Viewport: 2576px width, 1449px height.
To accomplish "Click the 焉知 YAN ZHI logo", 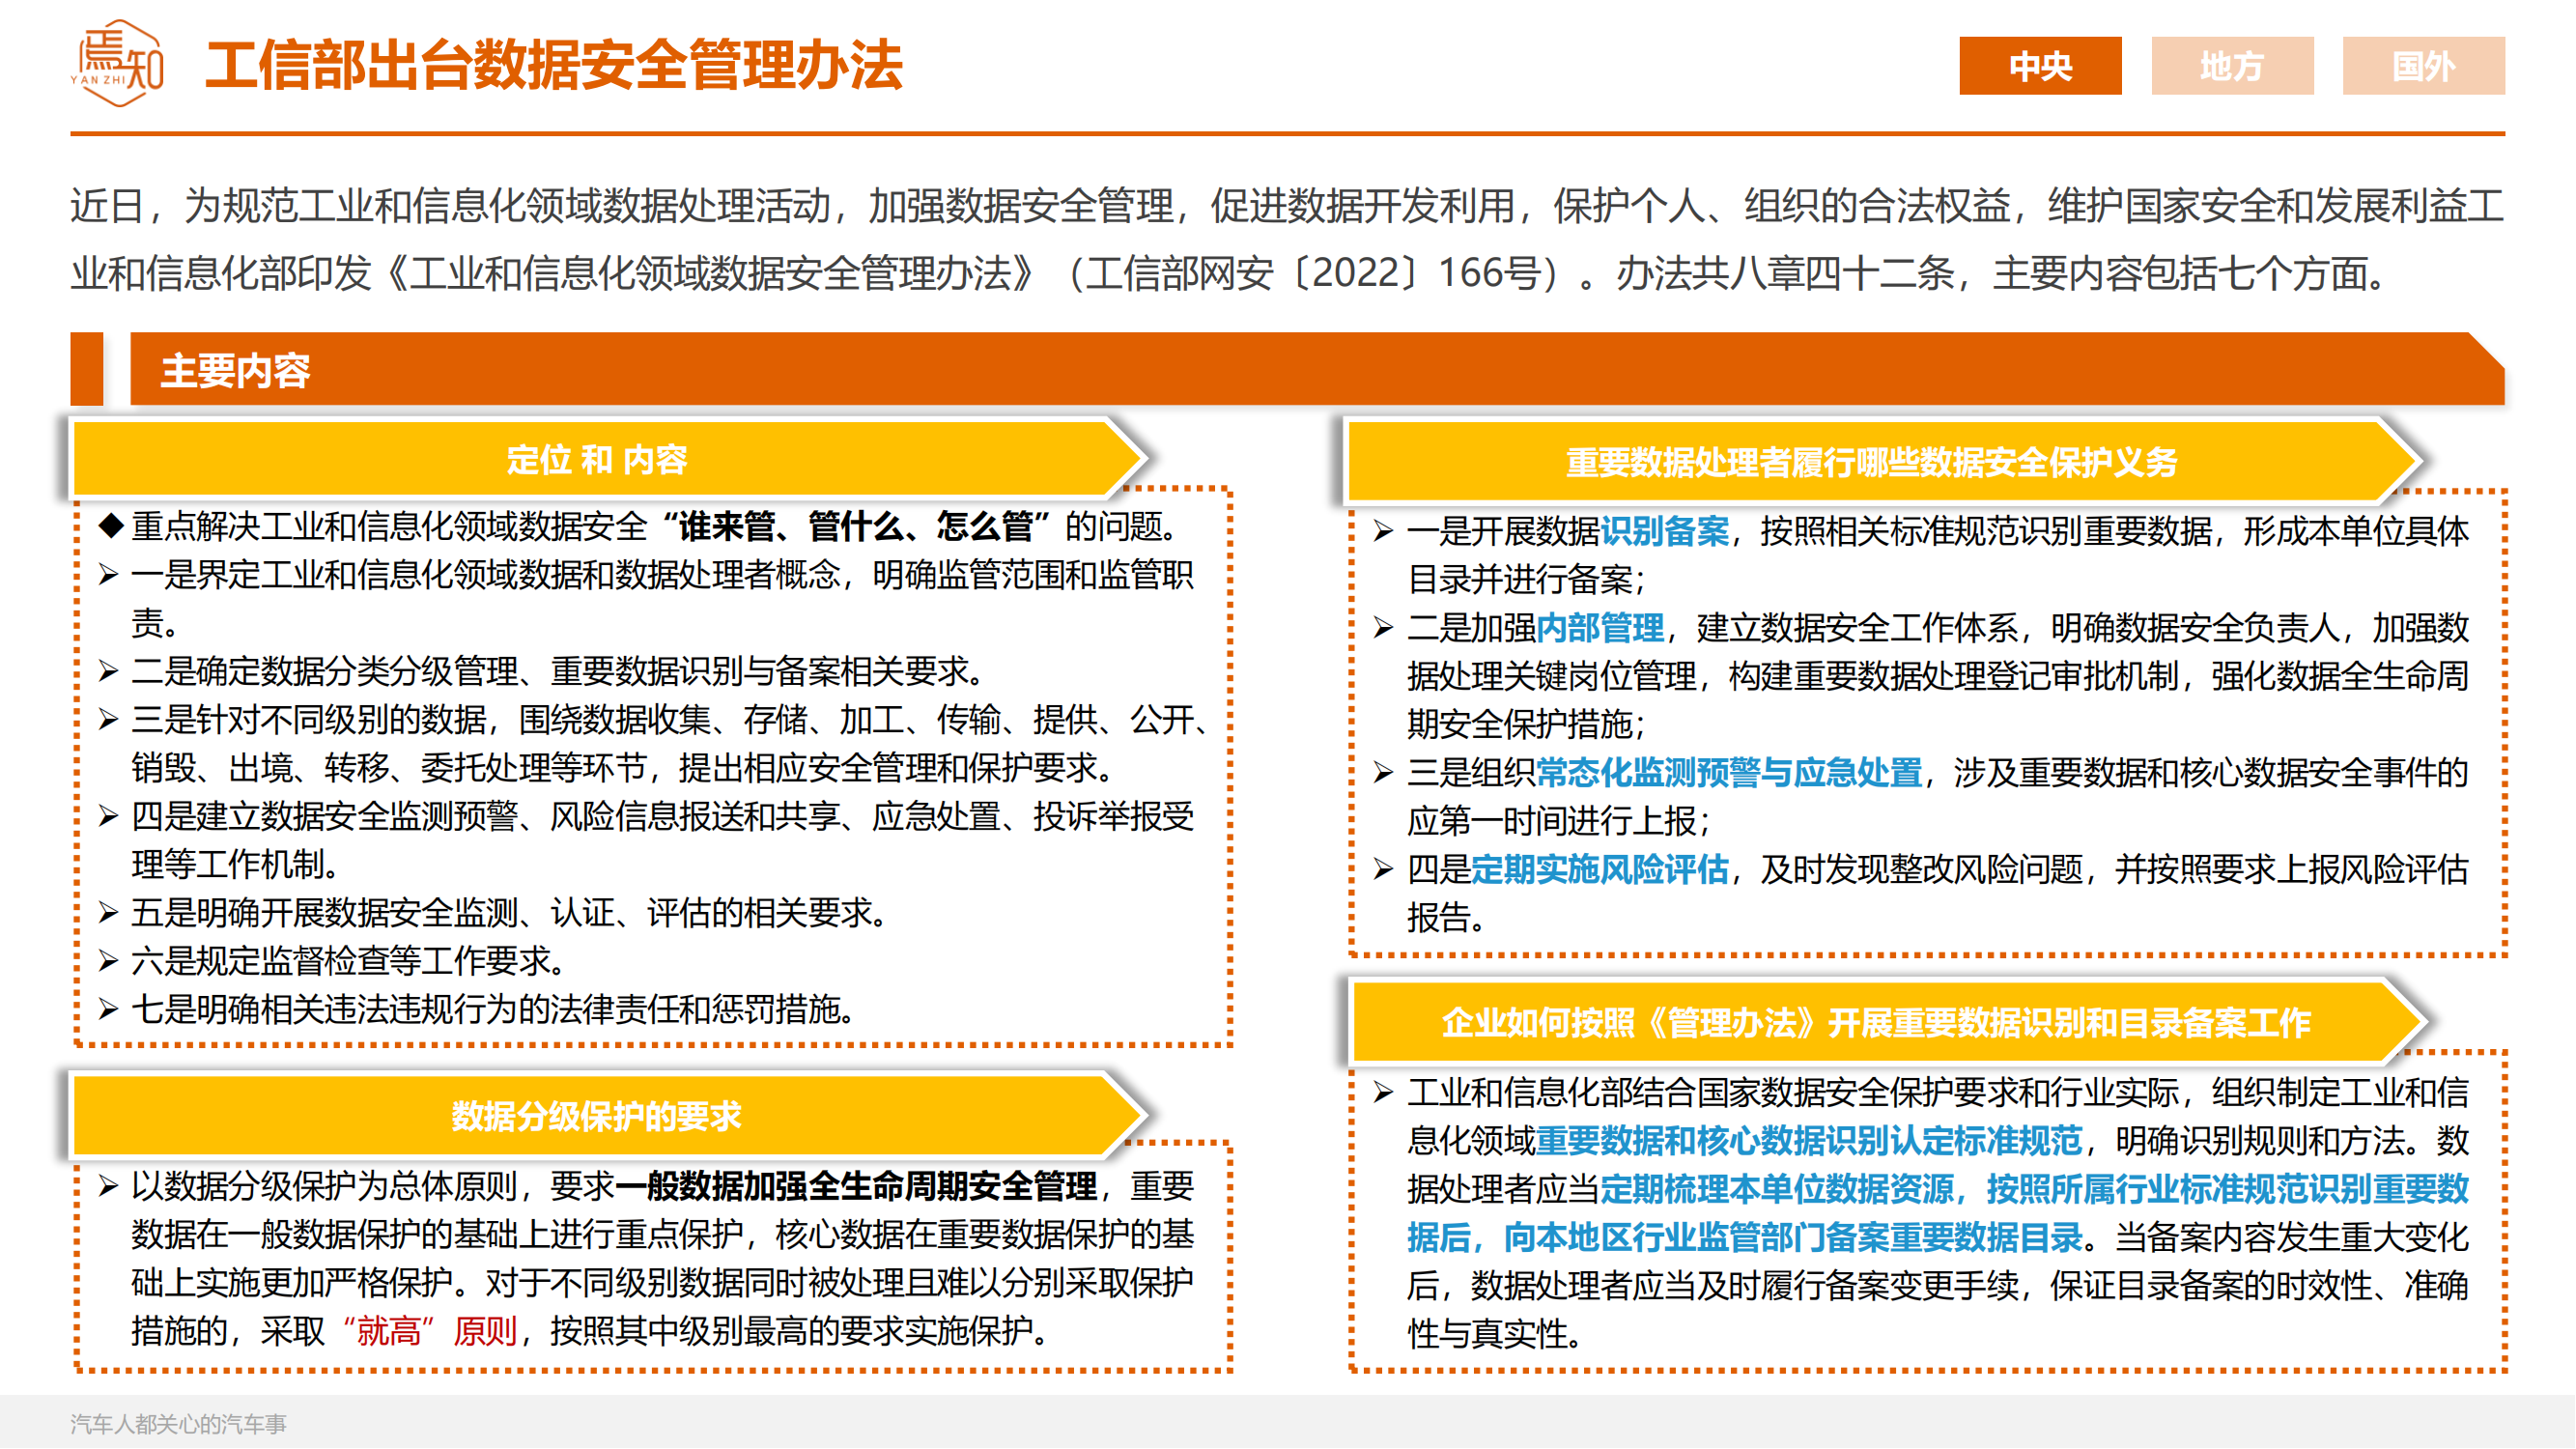I will coord(118,63).
